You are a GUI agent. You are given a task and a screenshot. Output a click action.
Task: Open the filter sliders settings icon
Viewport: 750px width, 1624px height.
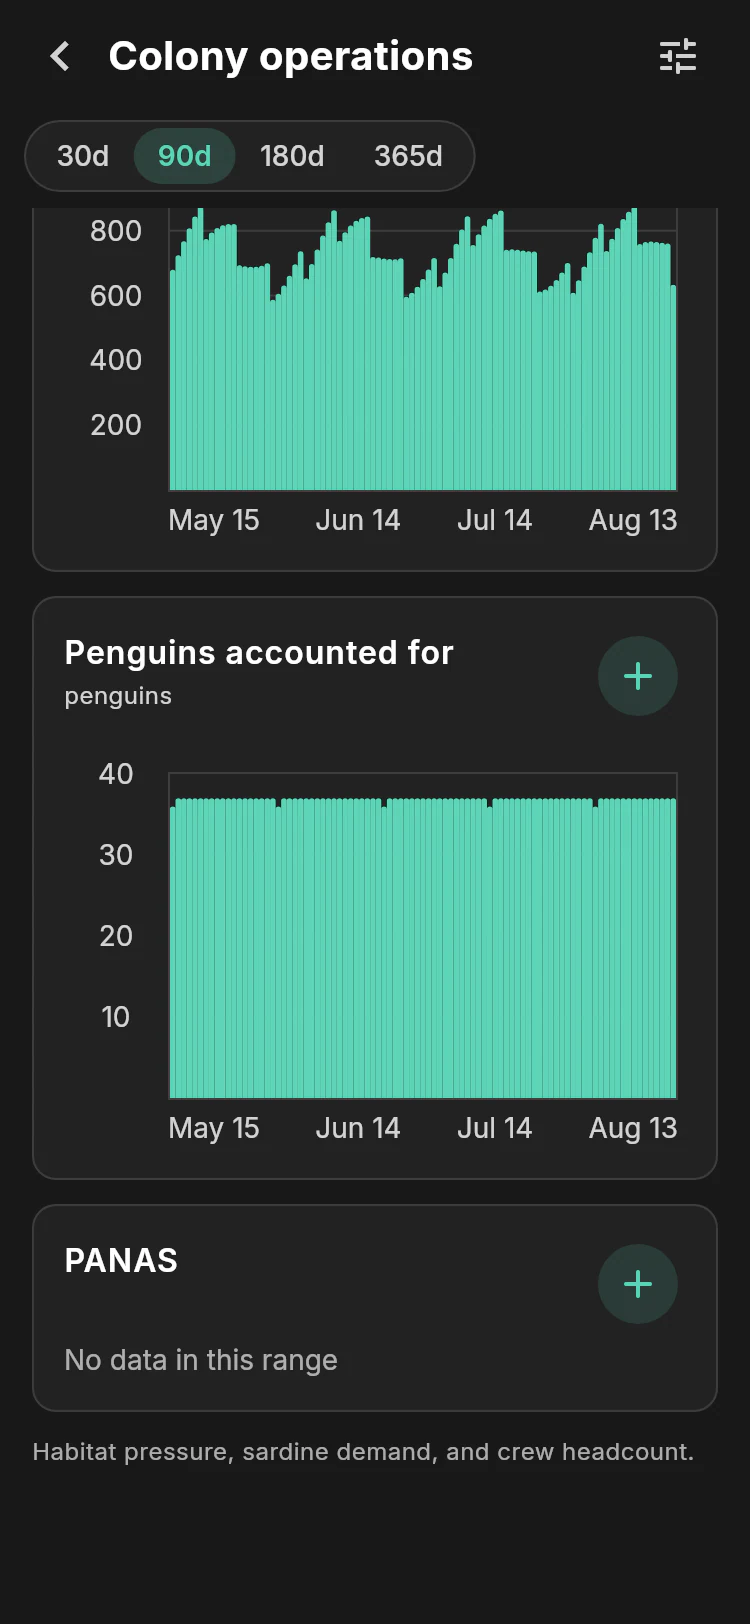coord(678,57)
